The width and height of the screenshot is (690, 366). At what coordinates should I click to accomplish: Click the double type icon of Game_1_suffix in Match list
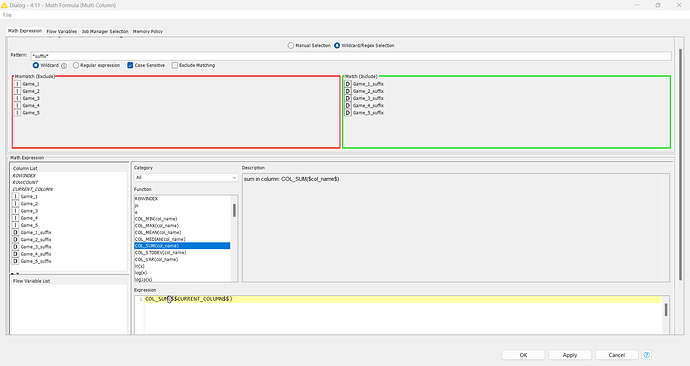point(348,84)
